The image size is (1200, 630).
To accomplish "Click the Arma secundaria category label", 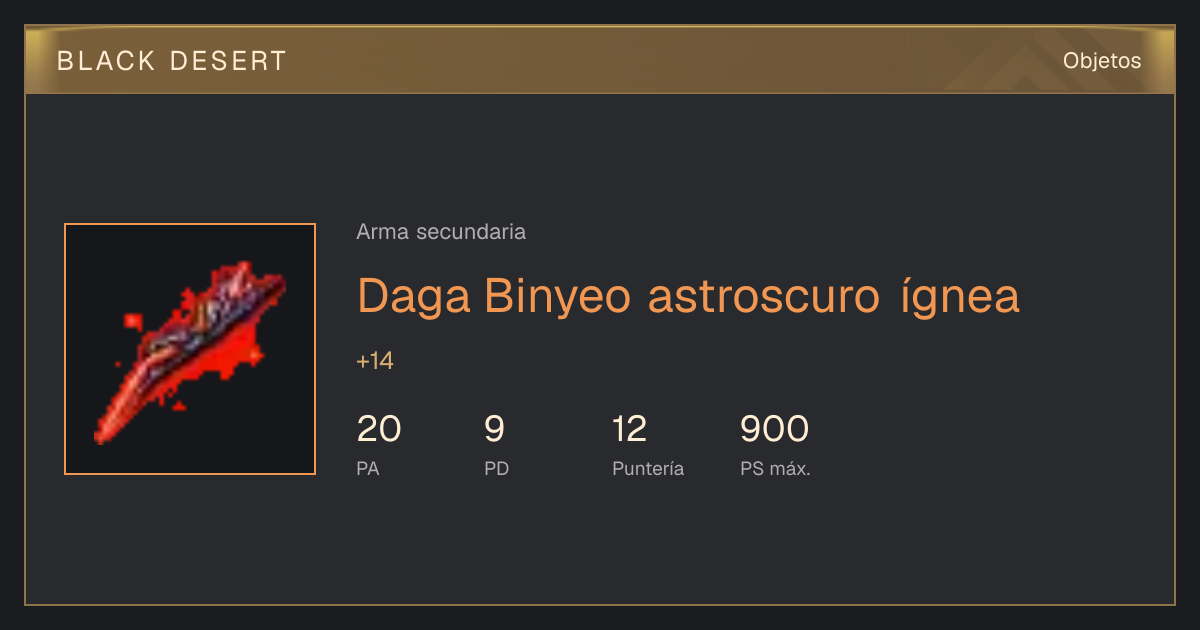I will click(x=441, y=232).
